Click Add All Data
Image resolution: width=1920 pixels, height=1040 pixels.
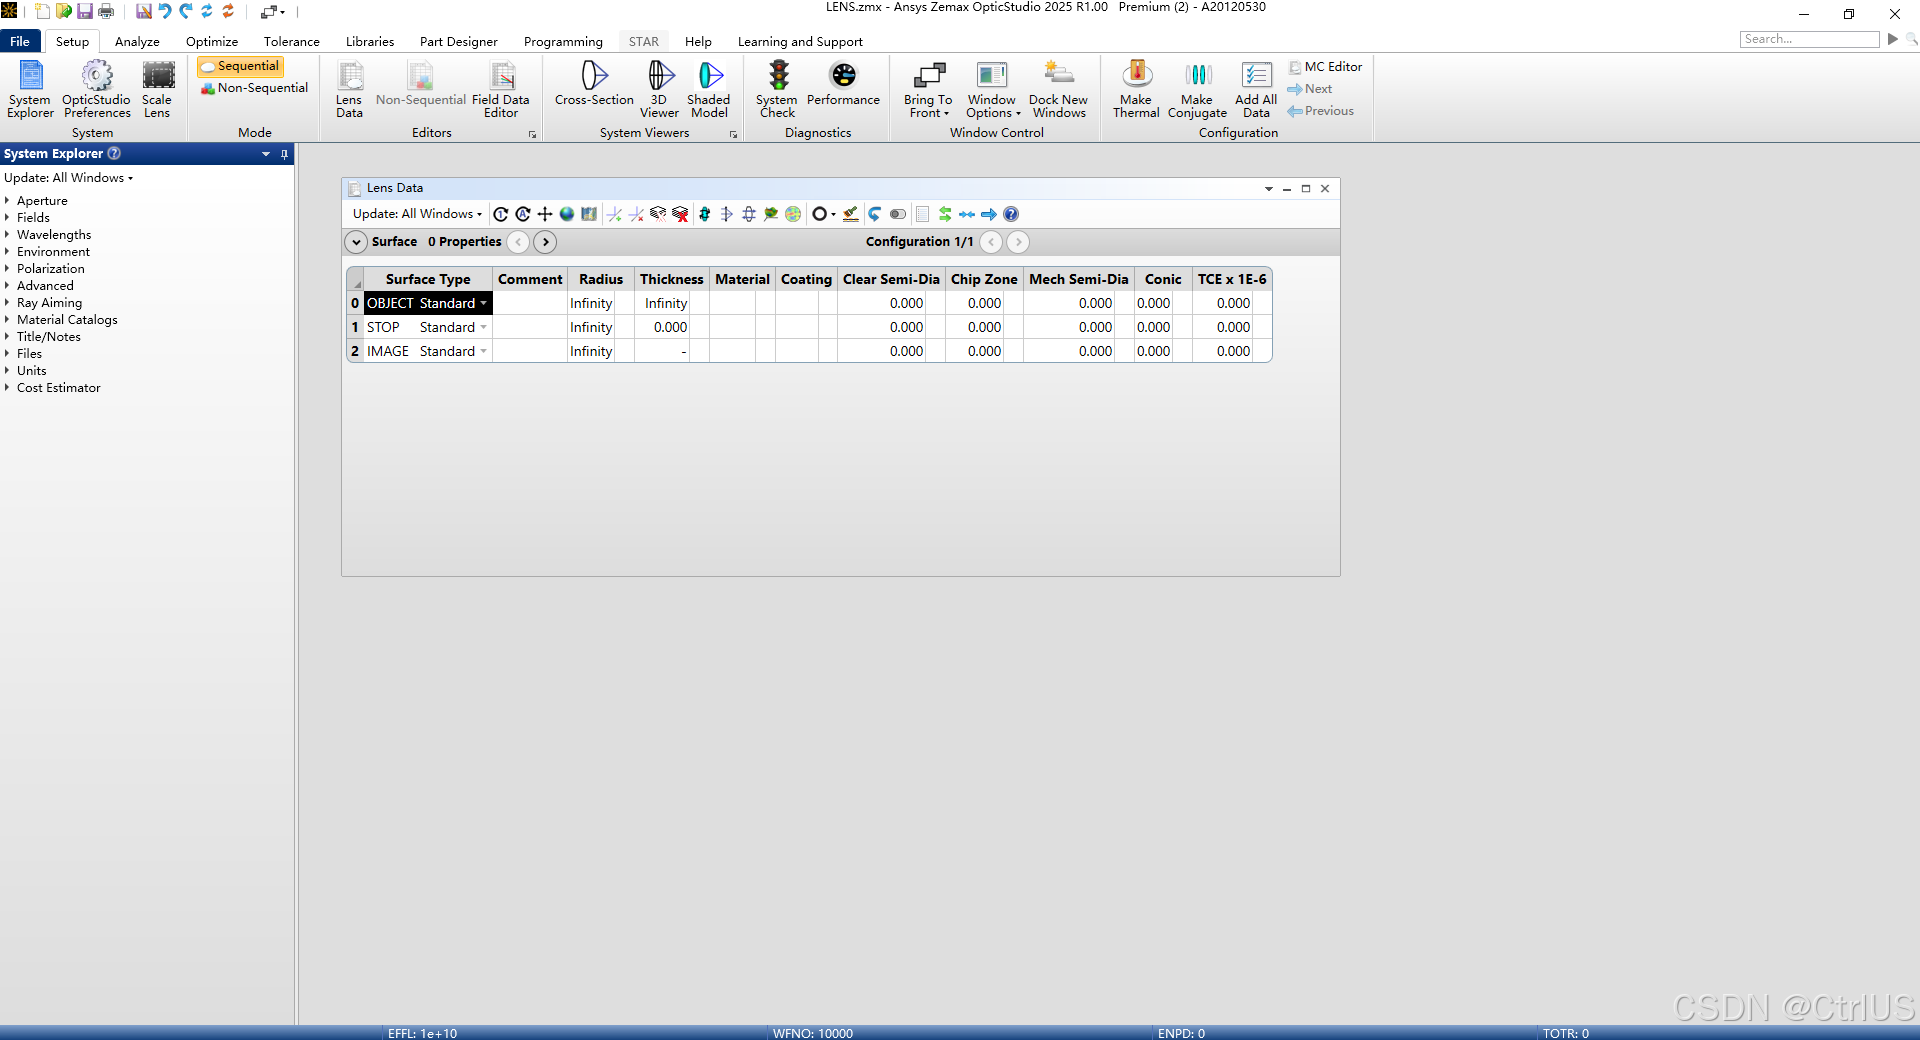coord(1256,89)
